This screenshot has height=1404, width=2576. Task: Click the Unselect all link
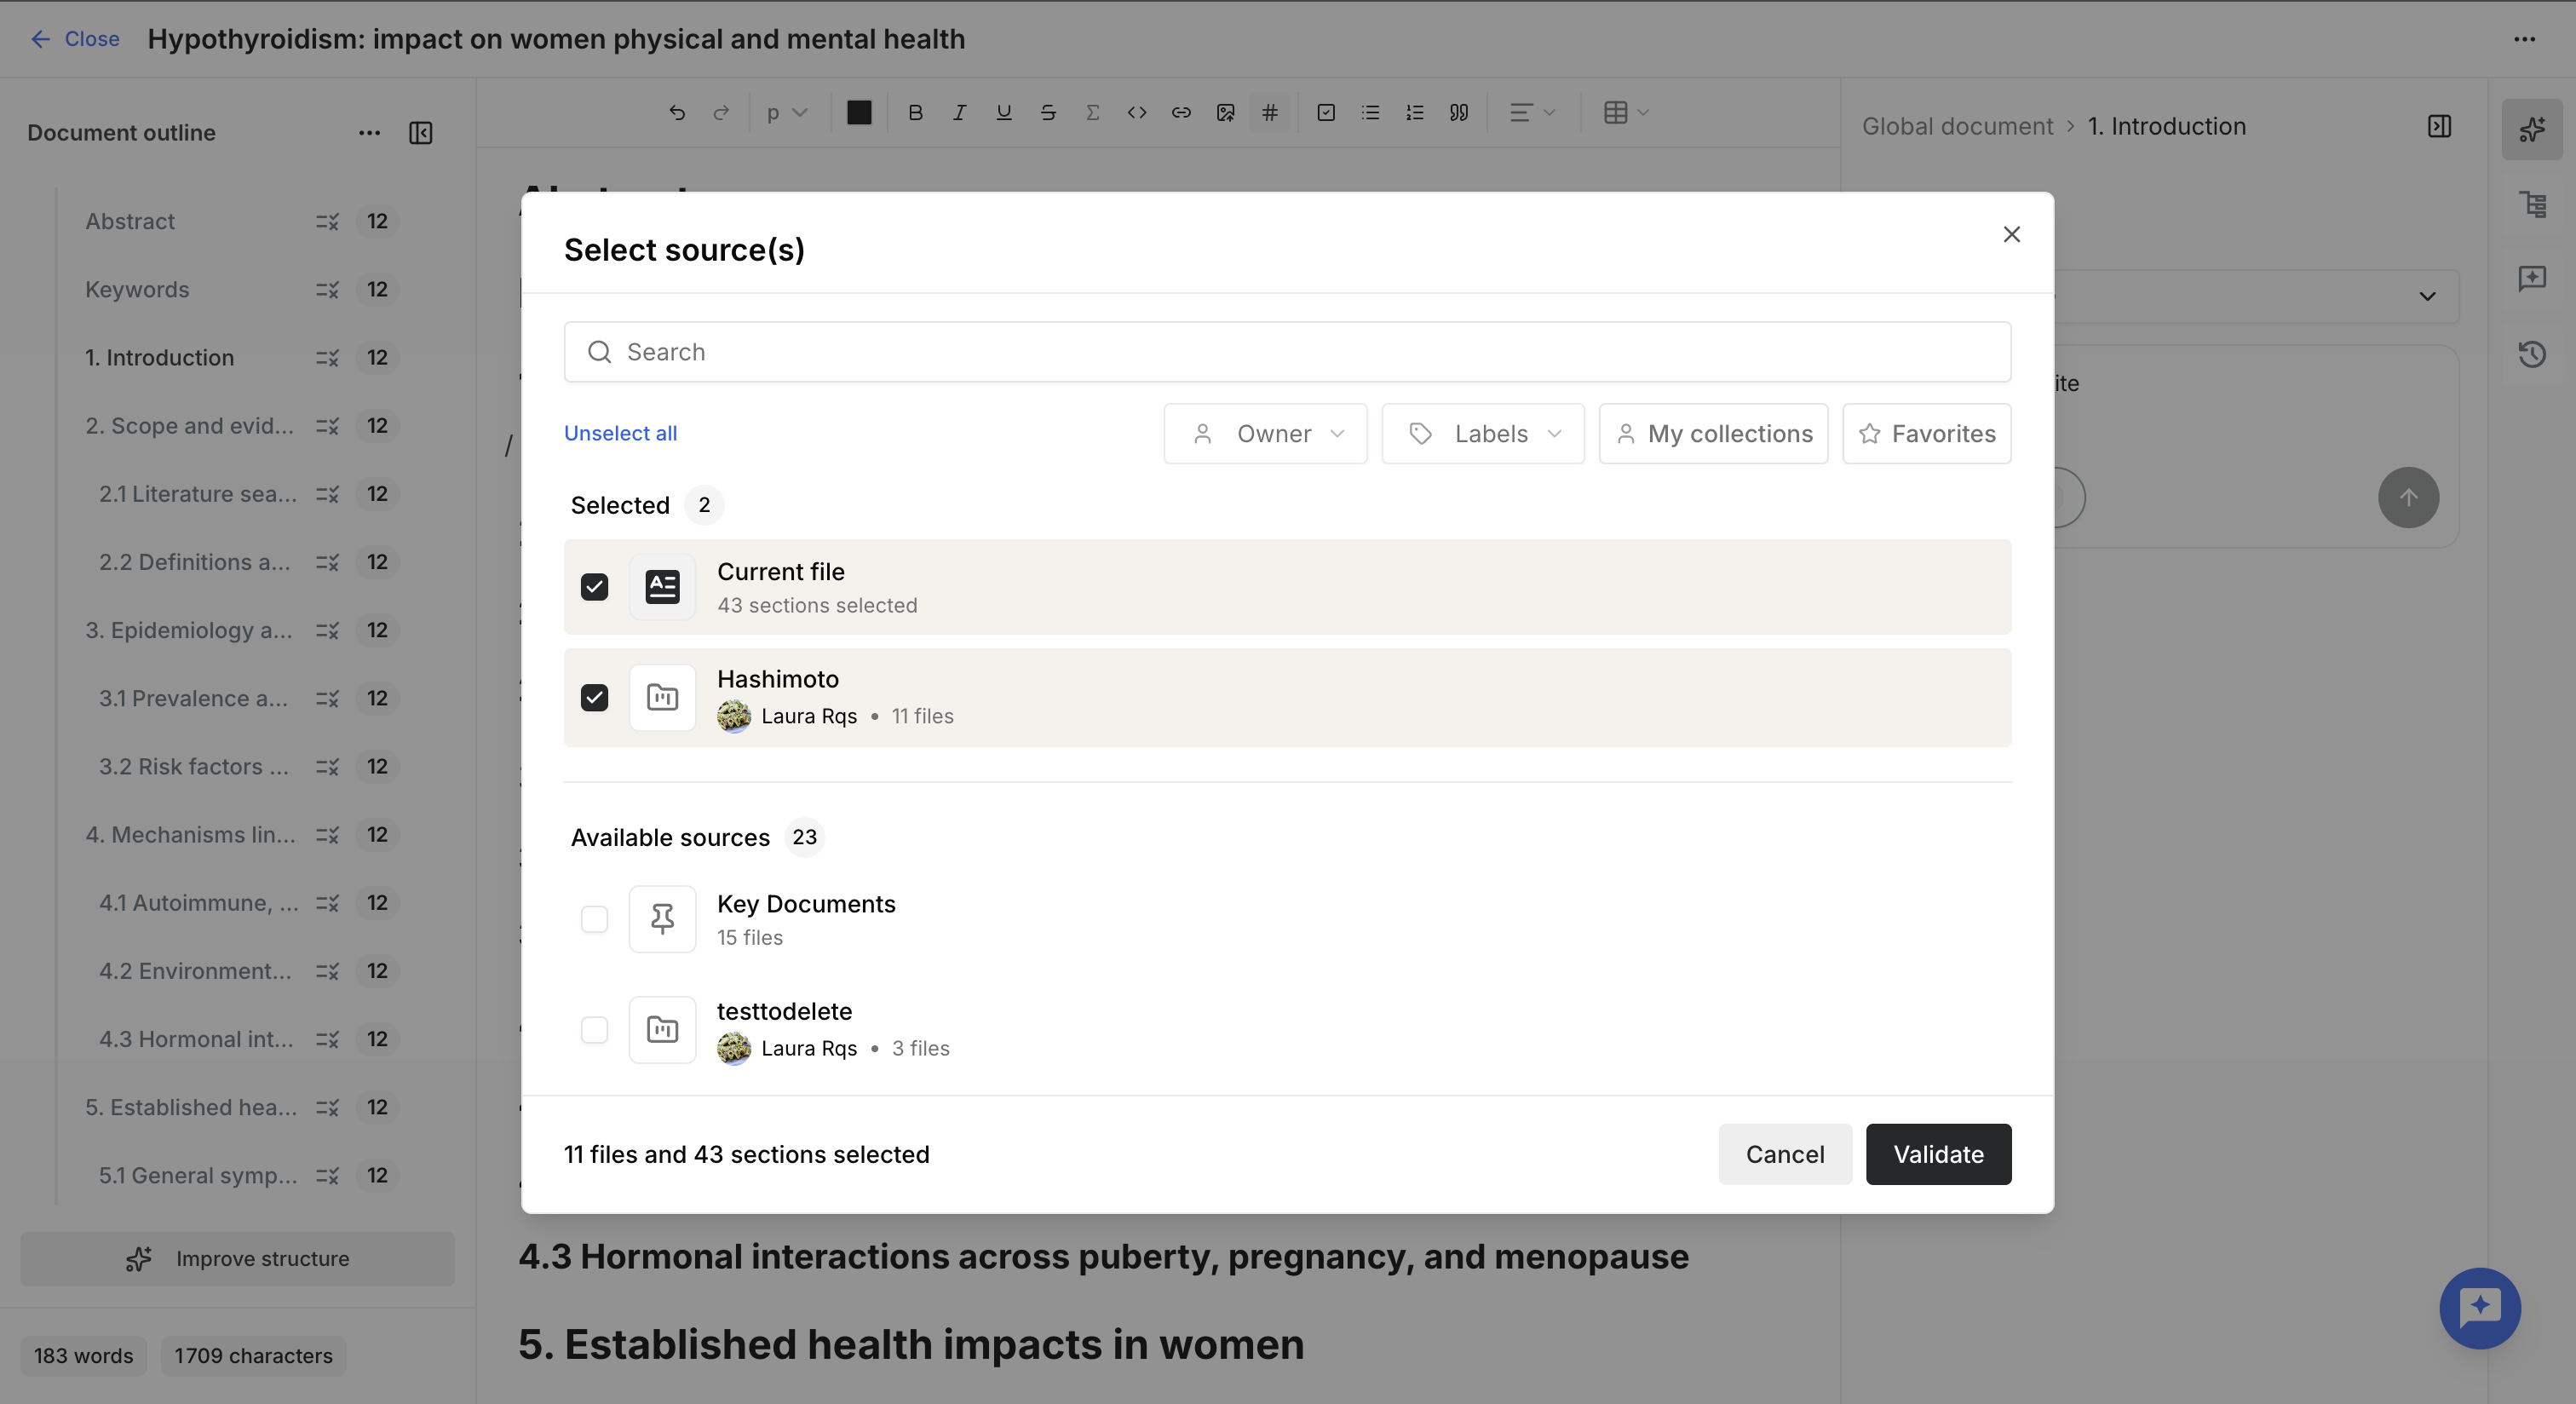(x=620, y=433)
